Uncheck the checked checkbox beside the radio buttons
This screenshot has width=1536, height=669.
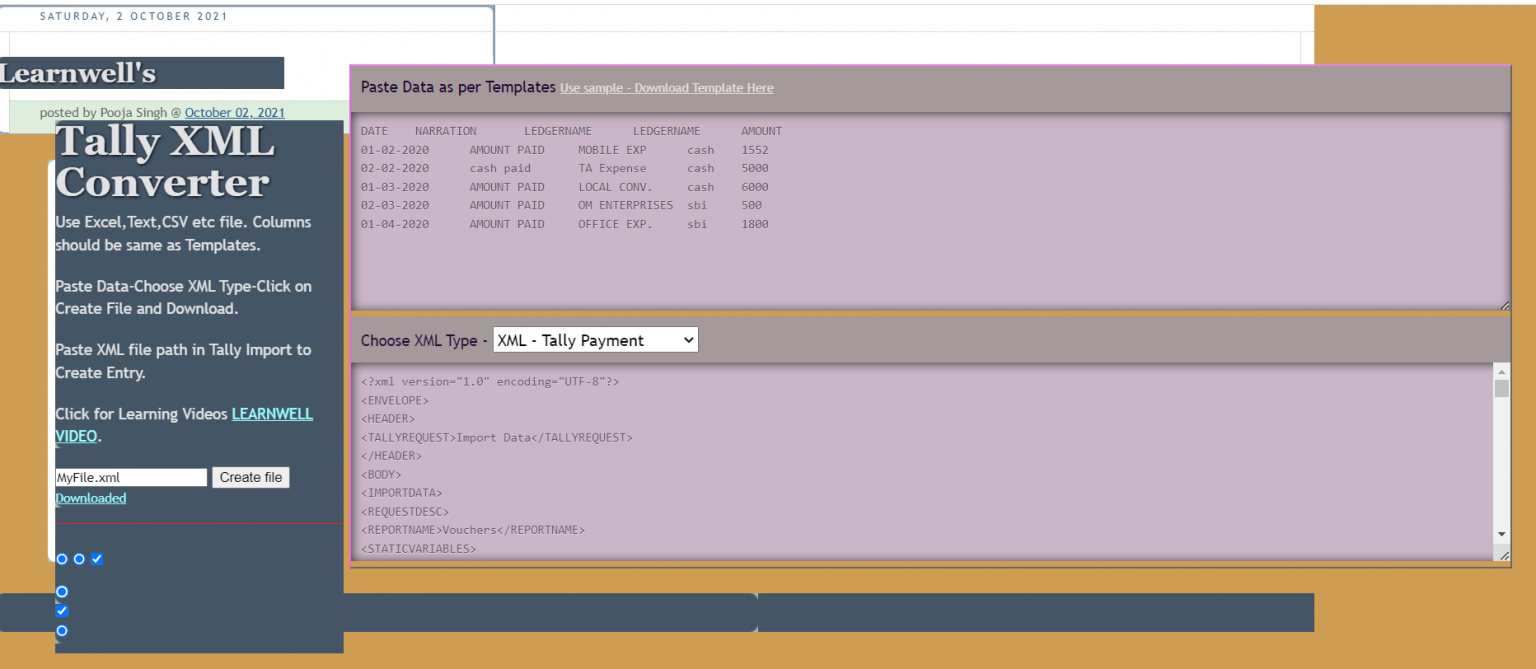click(97, 559)
